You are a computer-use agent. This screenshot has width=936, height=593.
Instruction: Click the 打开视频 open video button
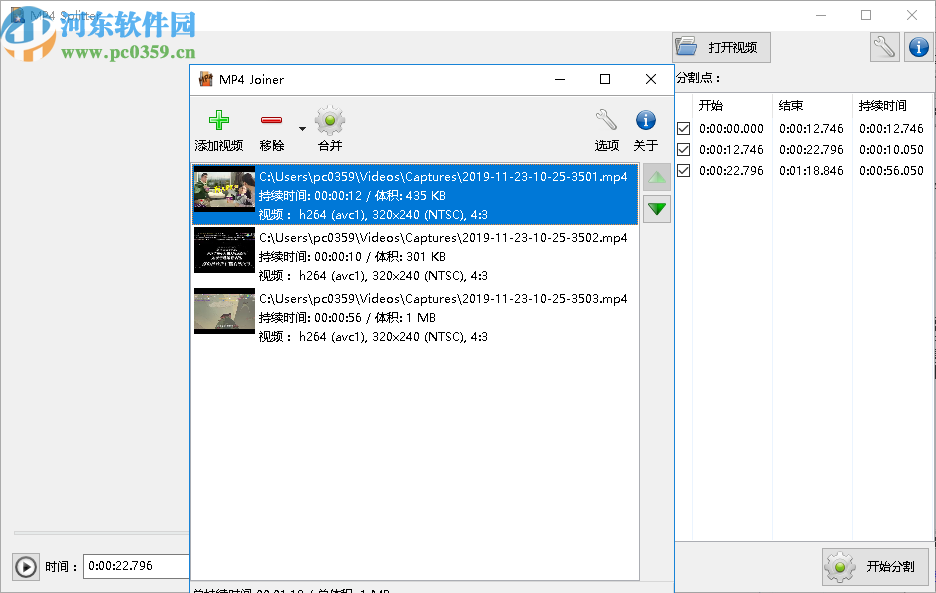(719, 46)
